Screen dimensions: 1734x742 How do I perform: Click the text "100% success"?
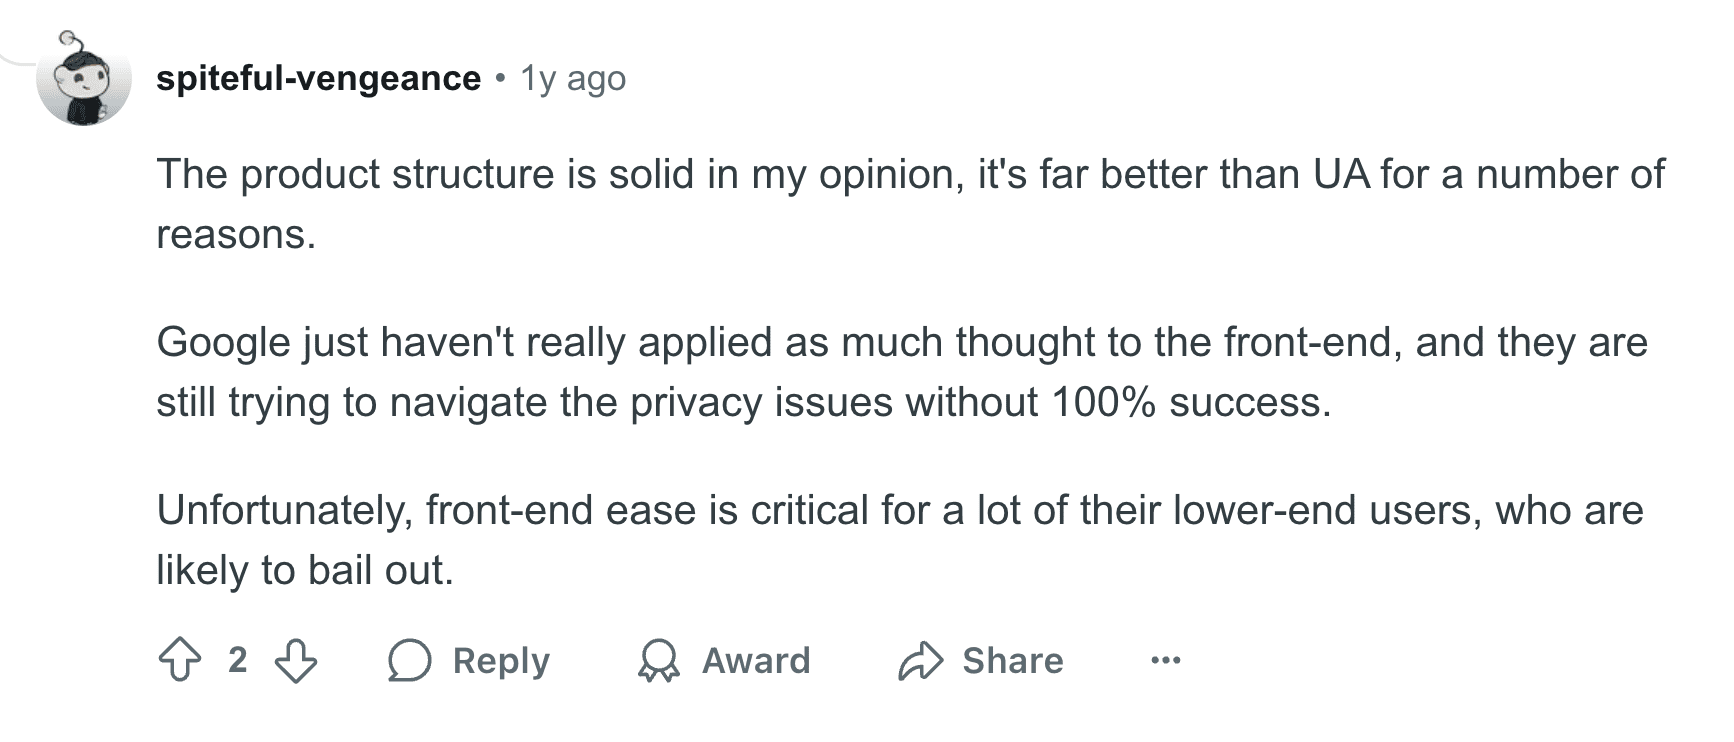pos(1191,402)
